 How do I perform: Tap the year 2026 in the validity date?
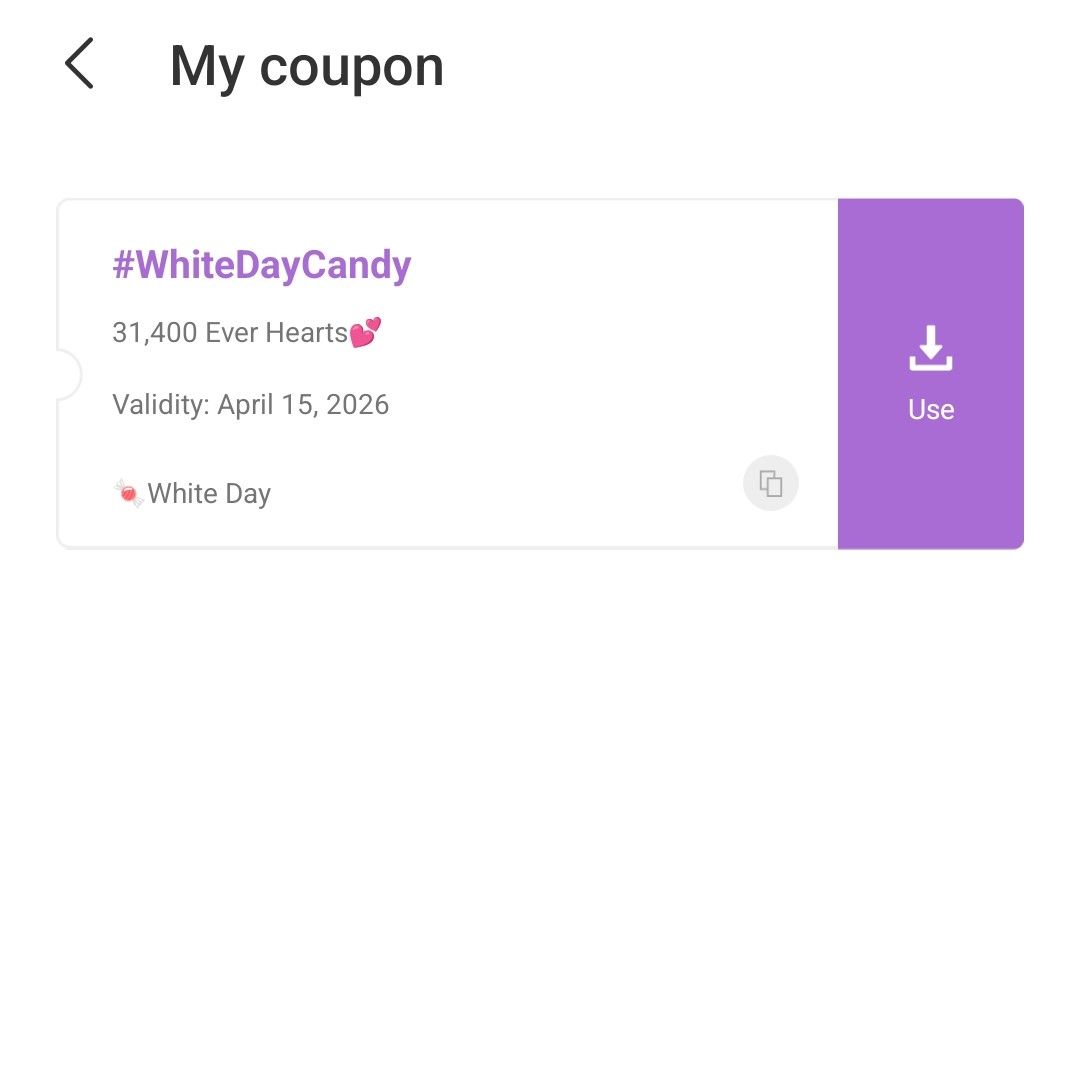coord(357,404)
